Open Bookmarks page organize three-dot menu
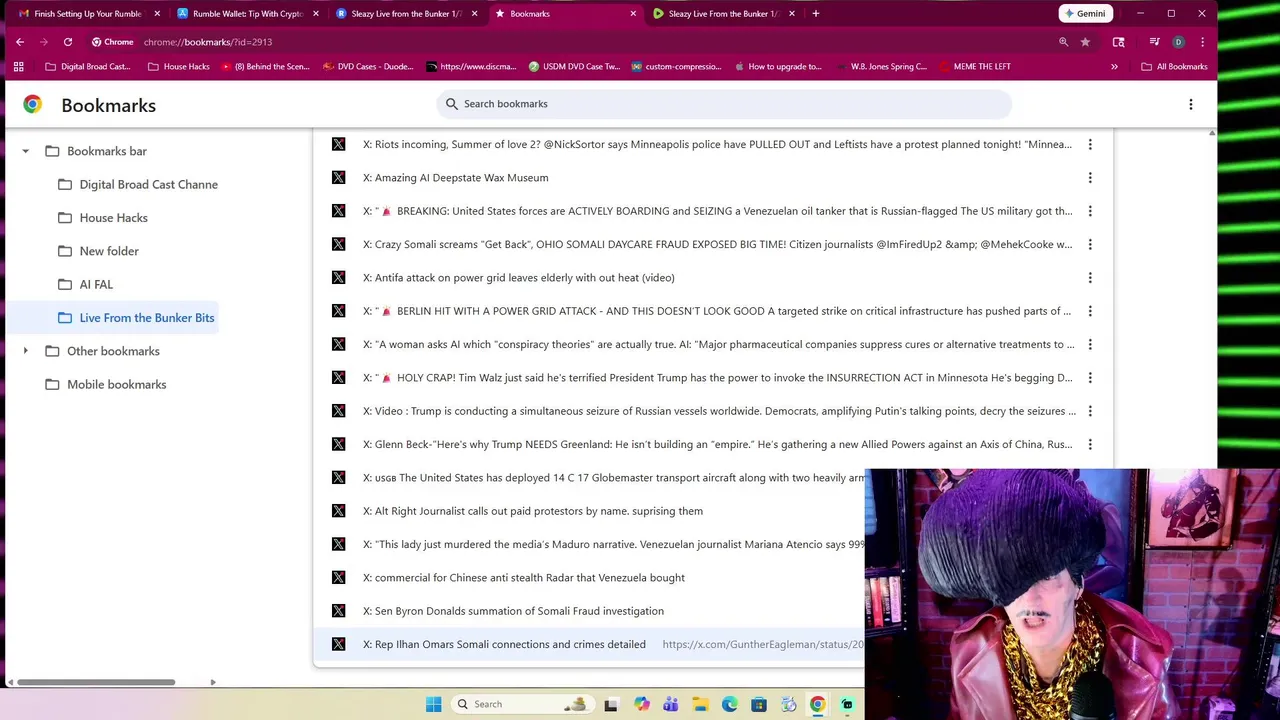 [1190, 104]
